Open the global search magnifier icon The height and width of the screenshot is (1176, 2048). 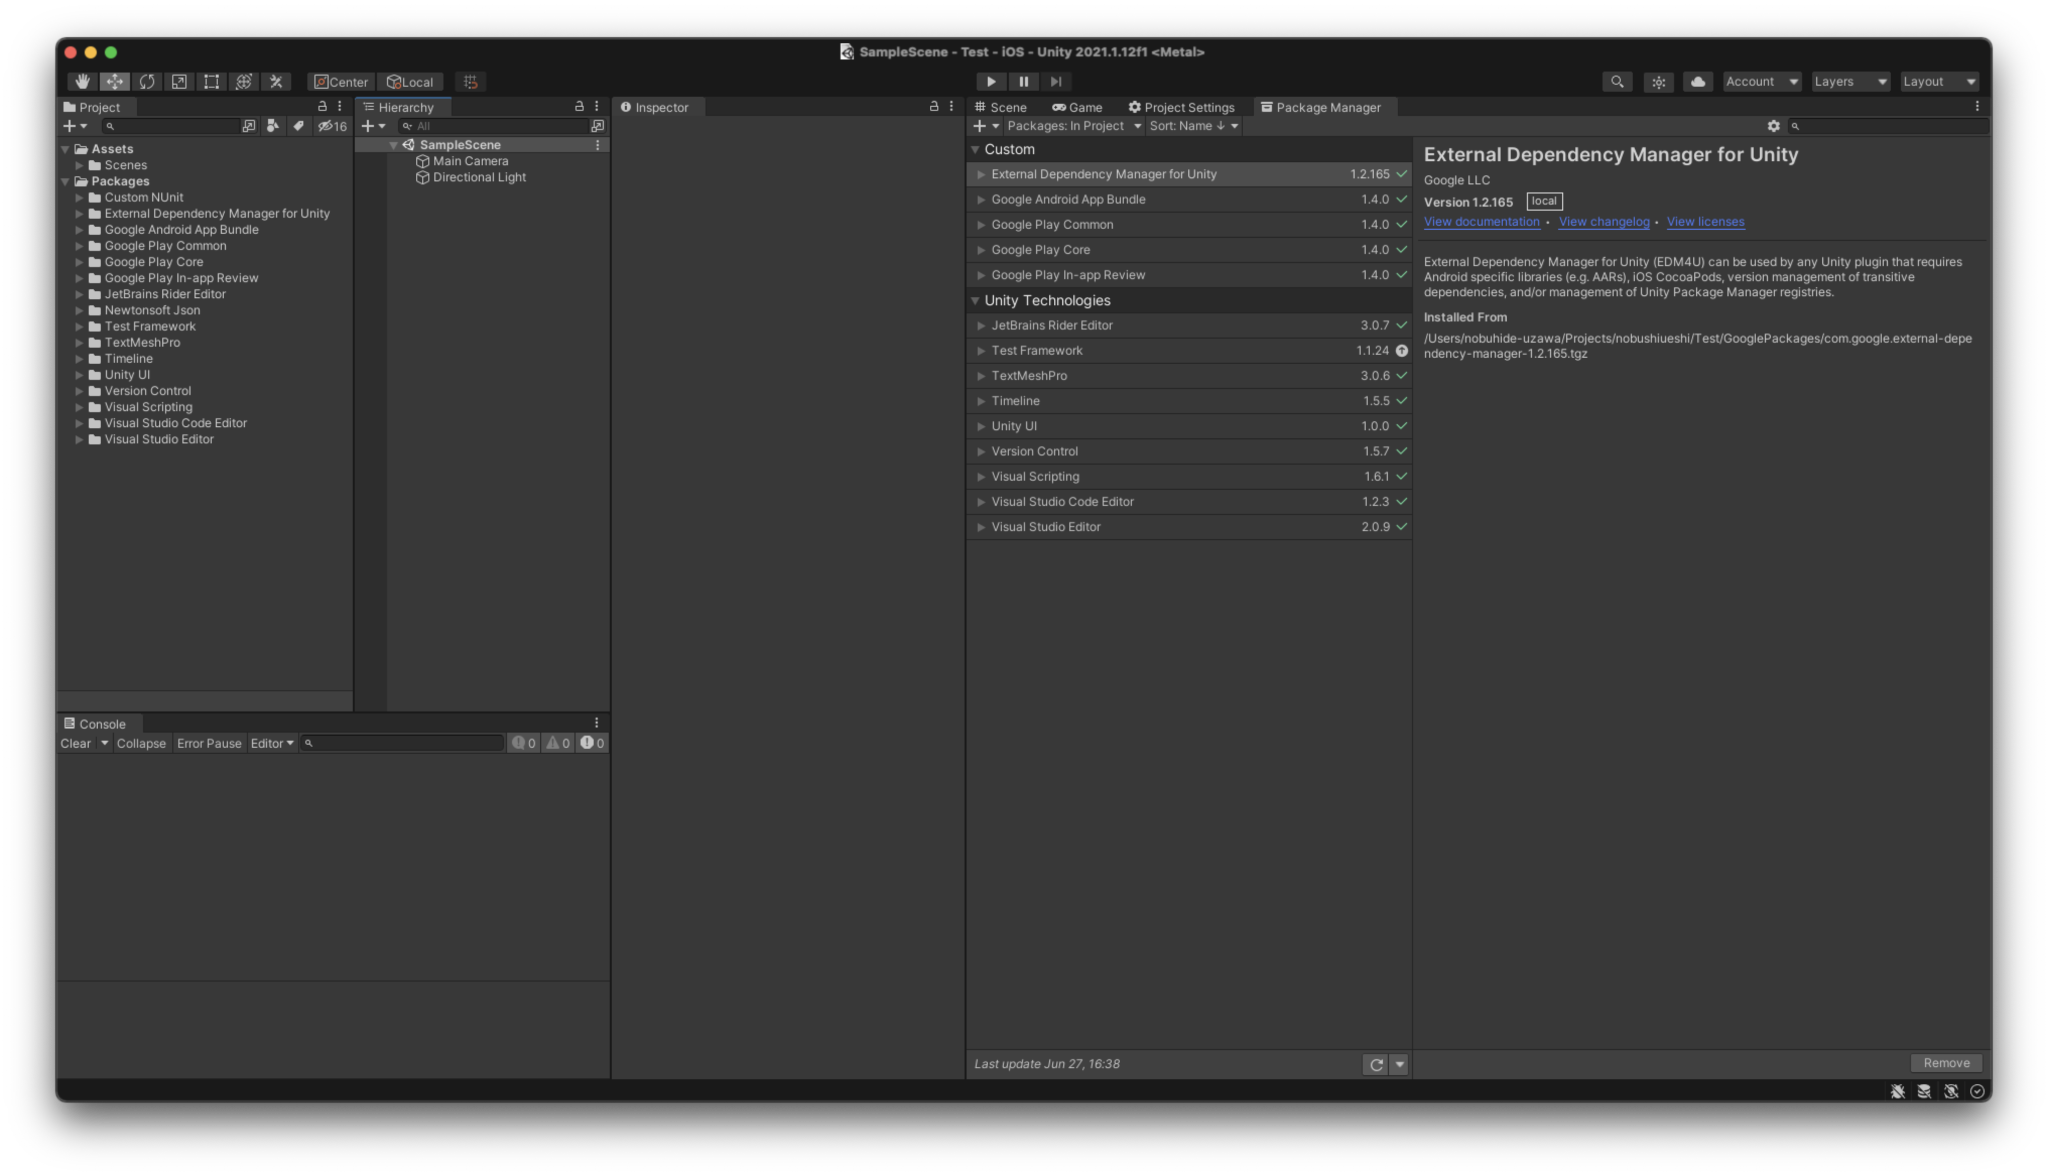[1617, 82]
